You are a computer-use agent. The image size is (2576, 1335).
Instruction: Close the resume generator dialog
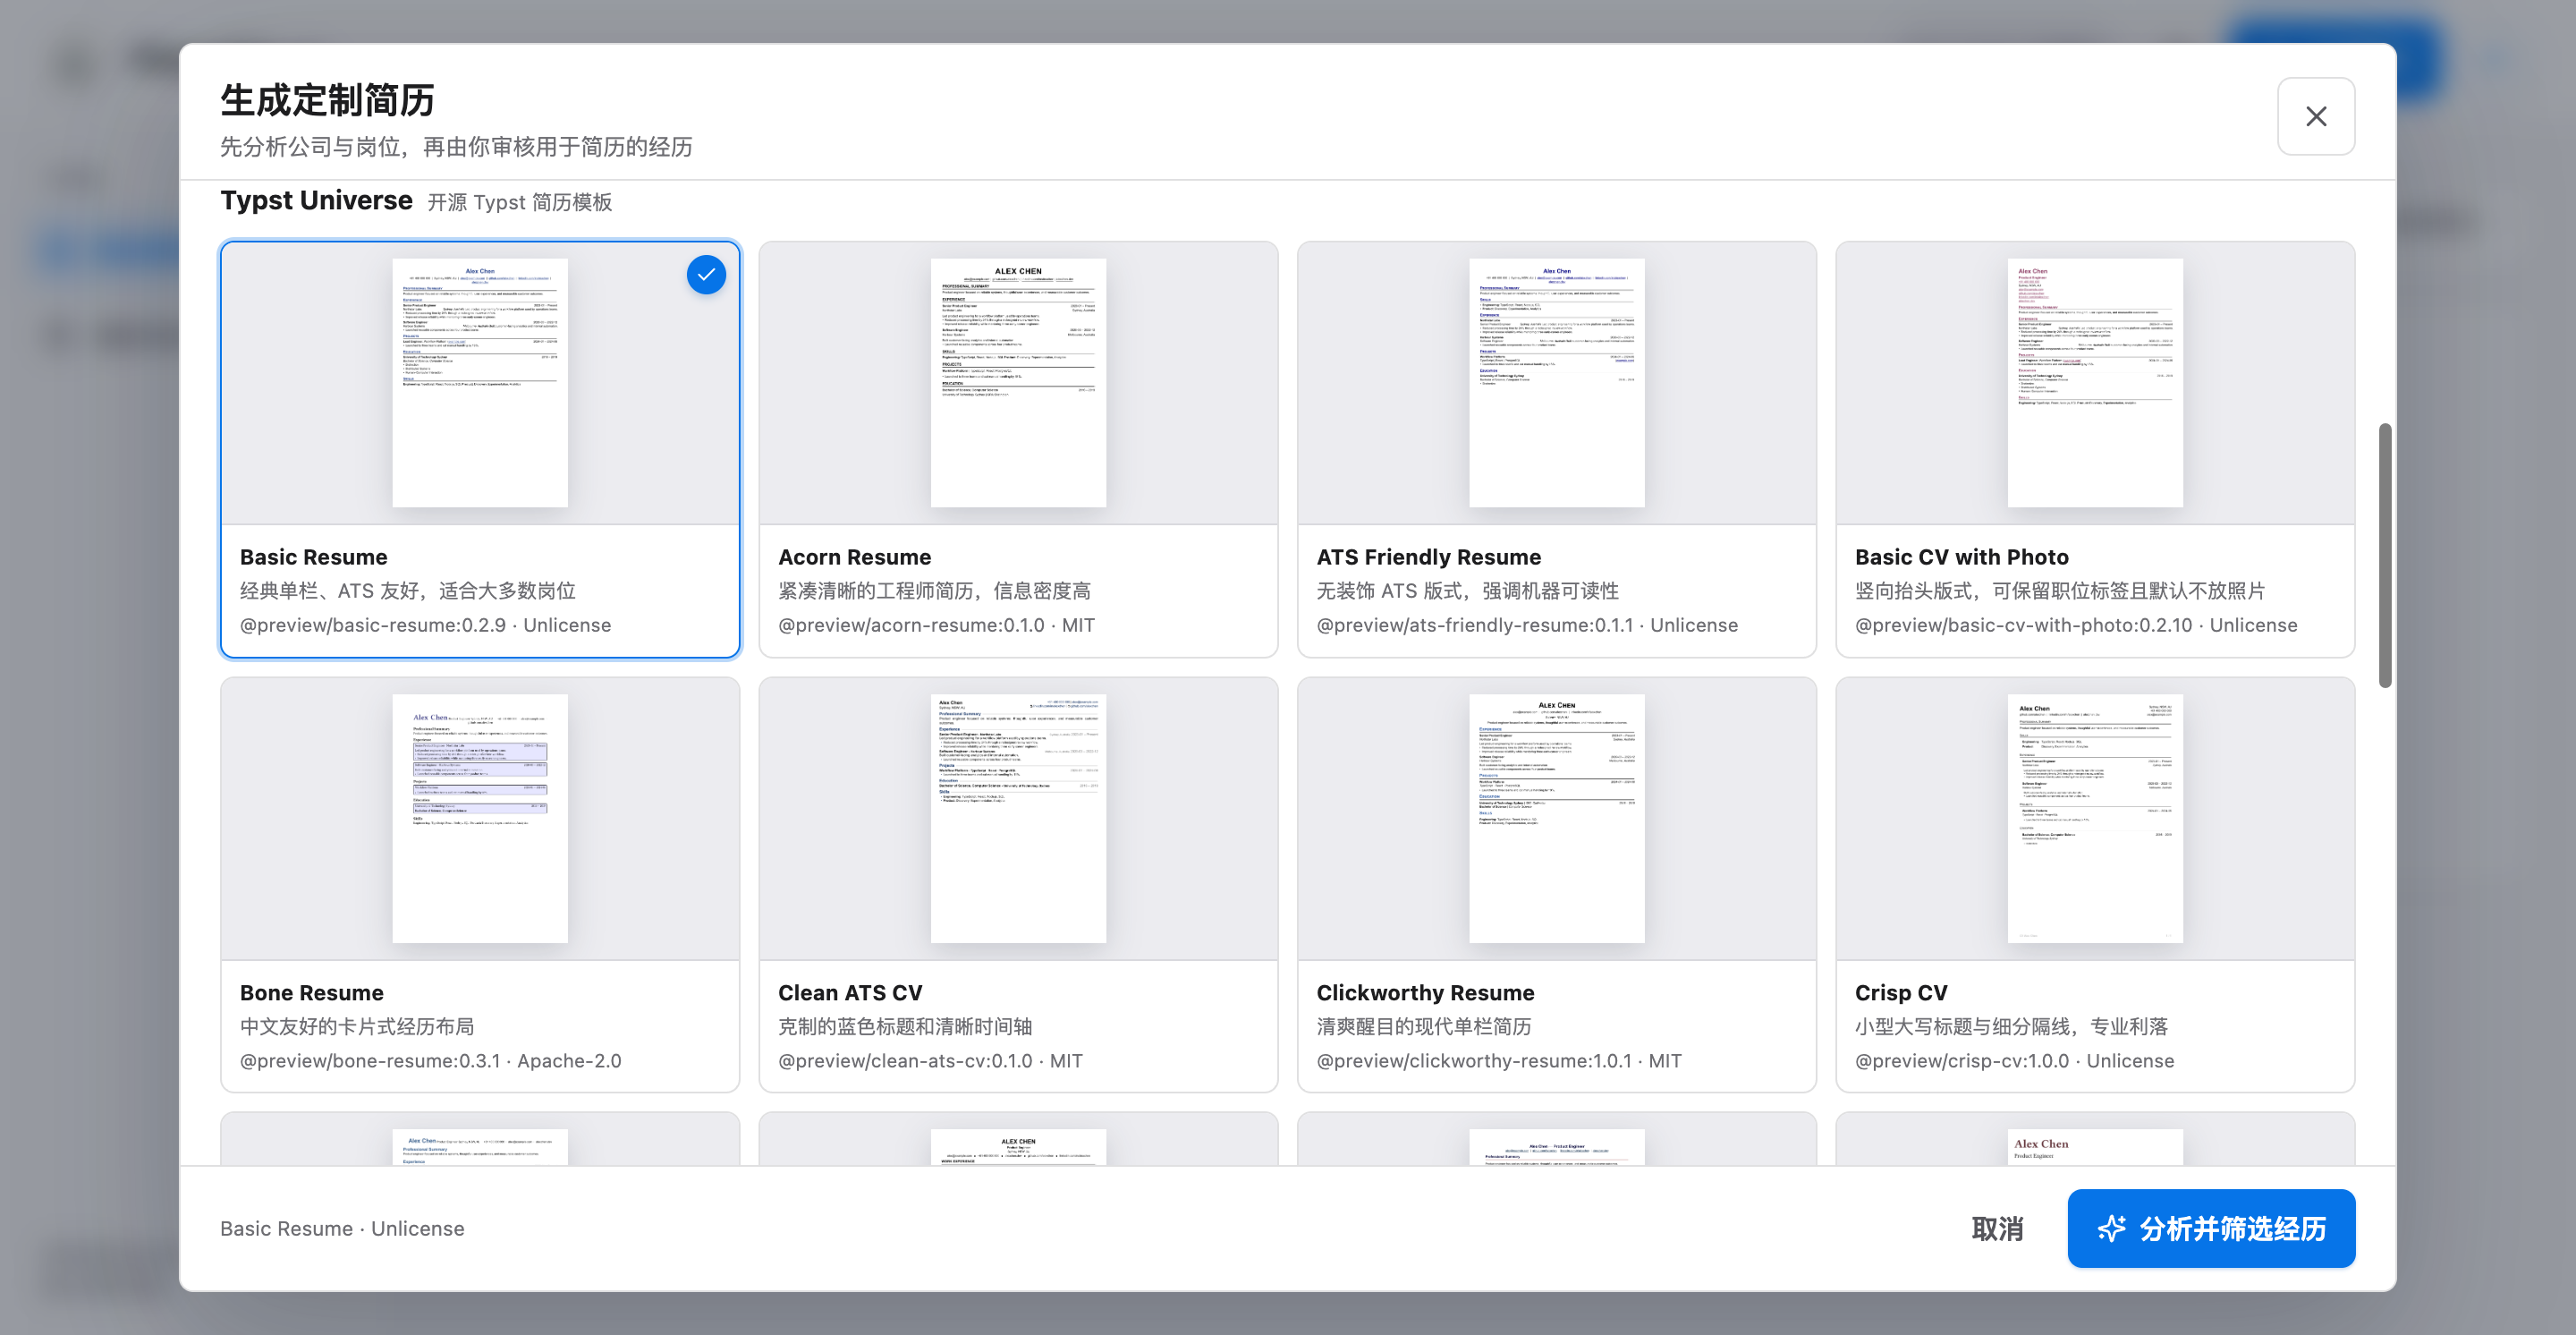[x=2315, y=116]
